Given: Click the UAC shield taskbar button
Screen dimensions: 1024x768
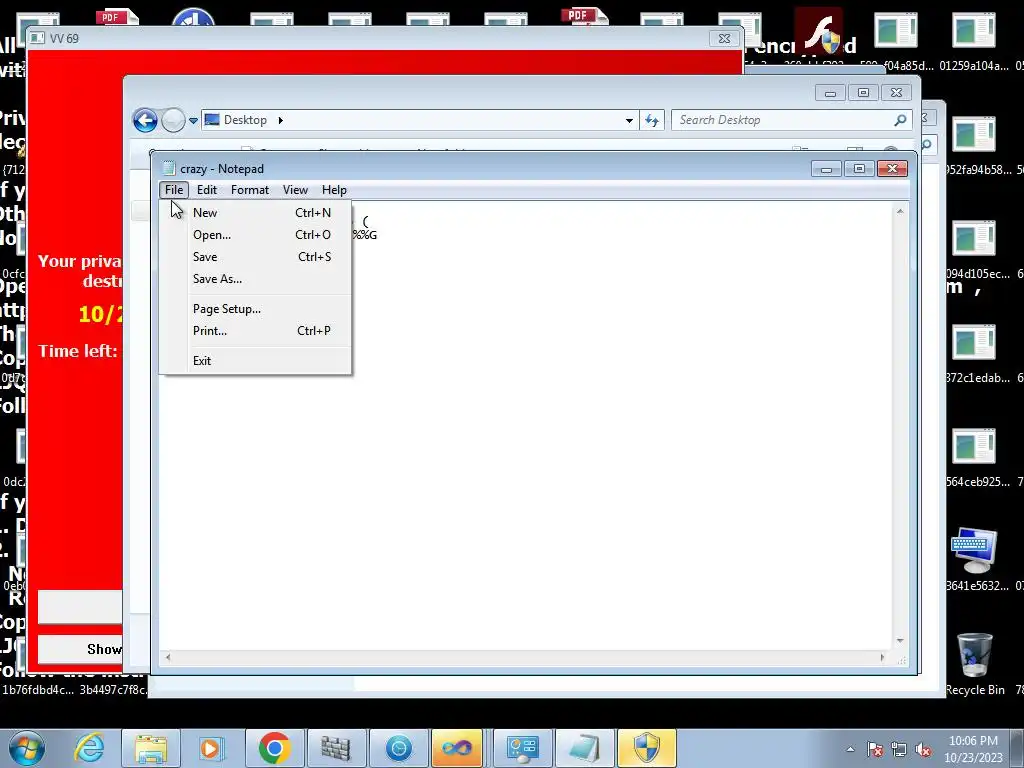Looking at the screenshot, I should [x=647, y=748].
